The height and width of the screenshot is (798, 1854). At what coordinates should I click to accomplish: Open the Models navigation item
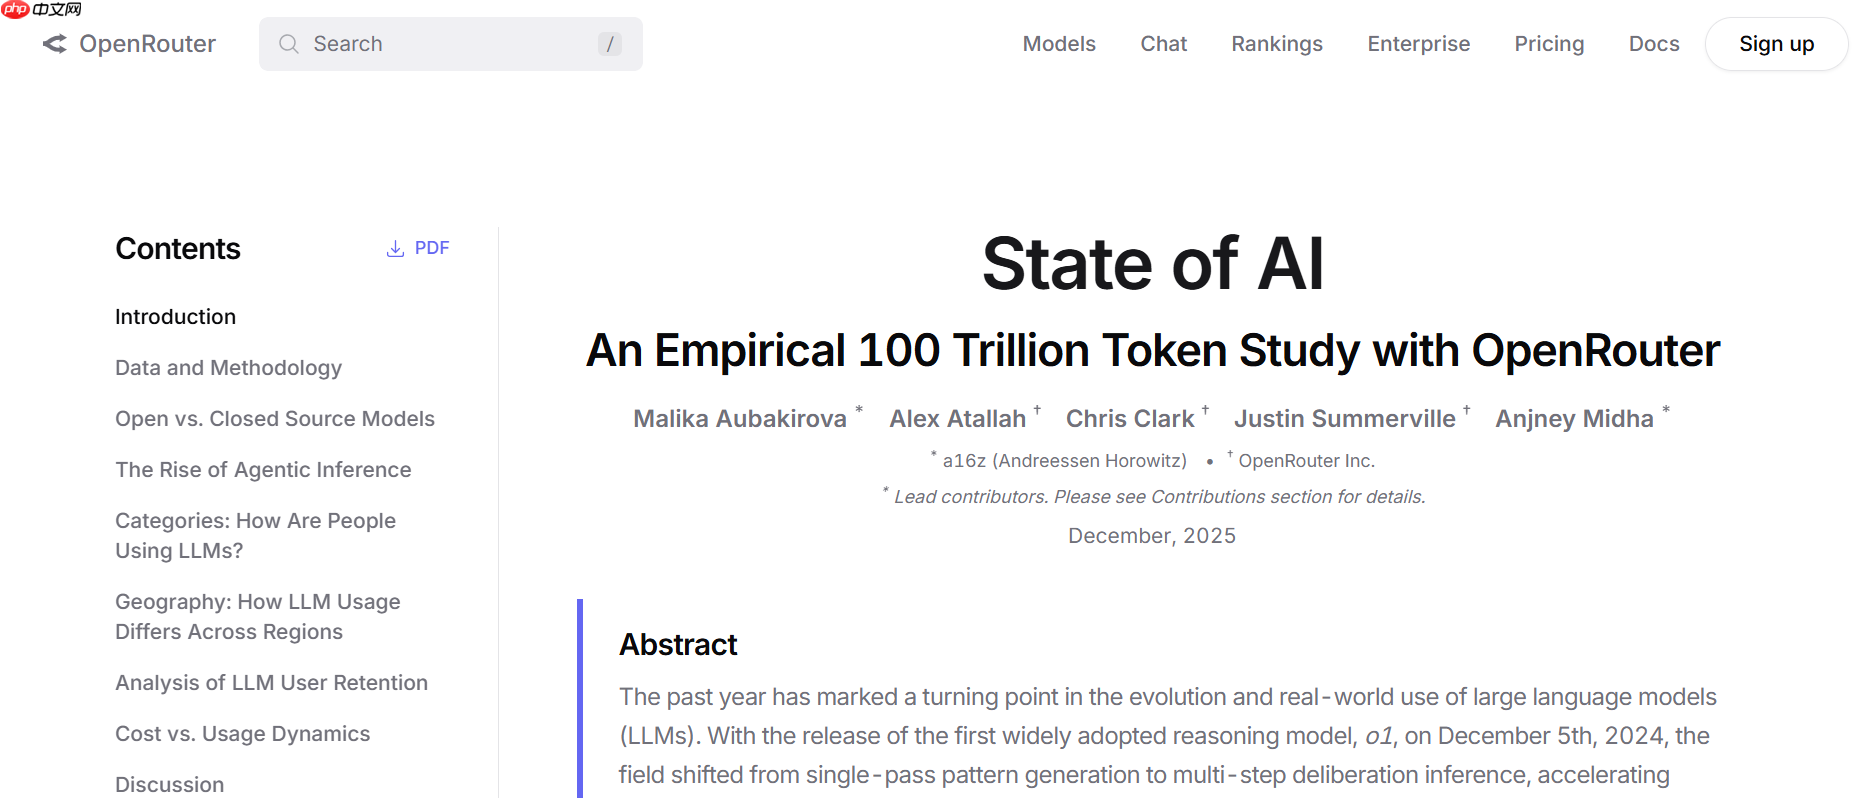1058,44
